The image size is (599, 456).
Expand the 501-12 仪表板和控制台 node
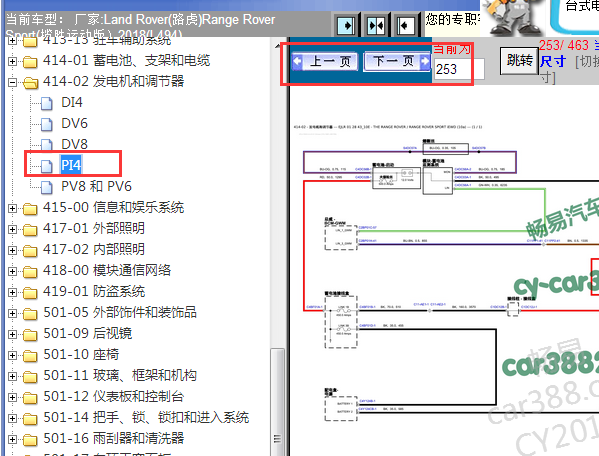(13, 397)
